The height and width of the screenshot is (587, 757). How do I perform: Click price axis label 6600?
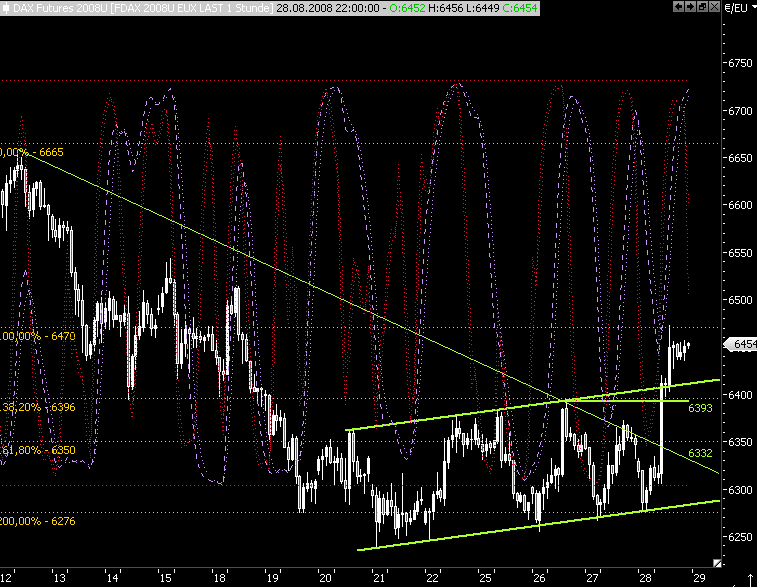click(741, 205)
